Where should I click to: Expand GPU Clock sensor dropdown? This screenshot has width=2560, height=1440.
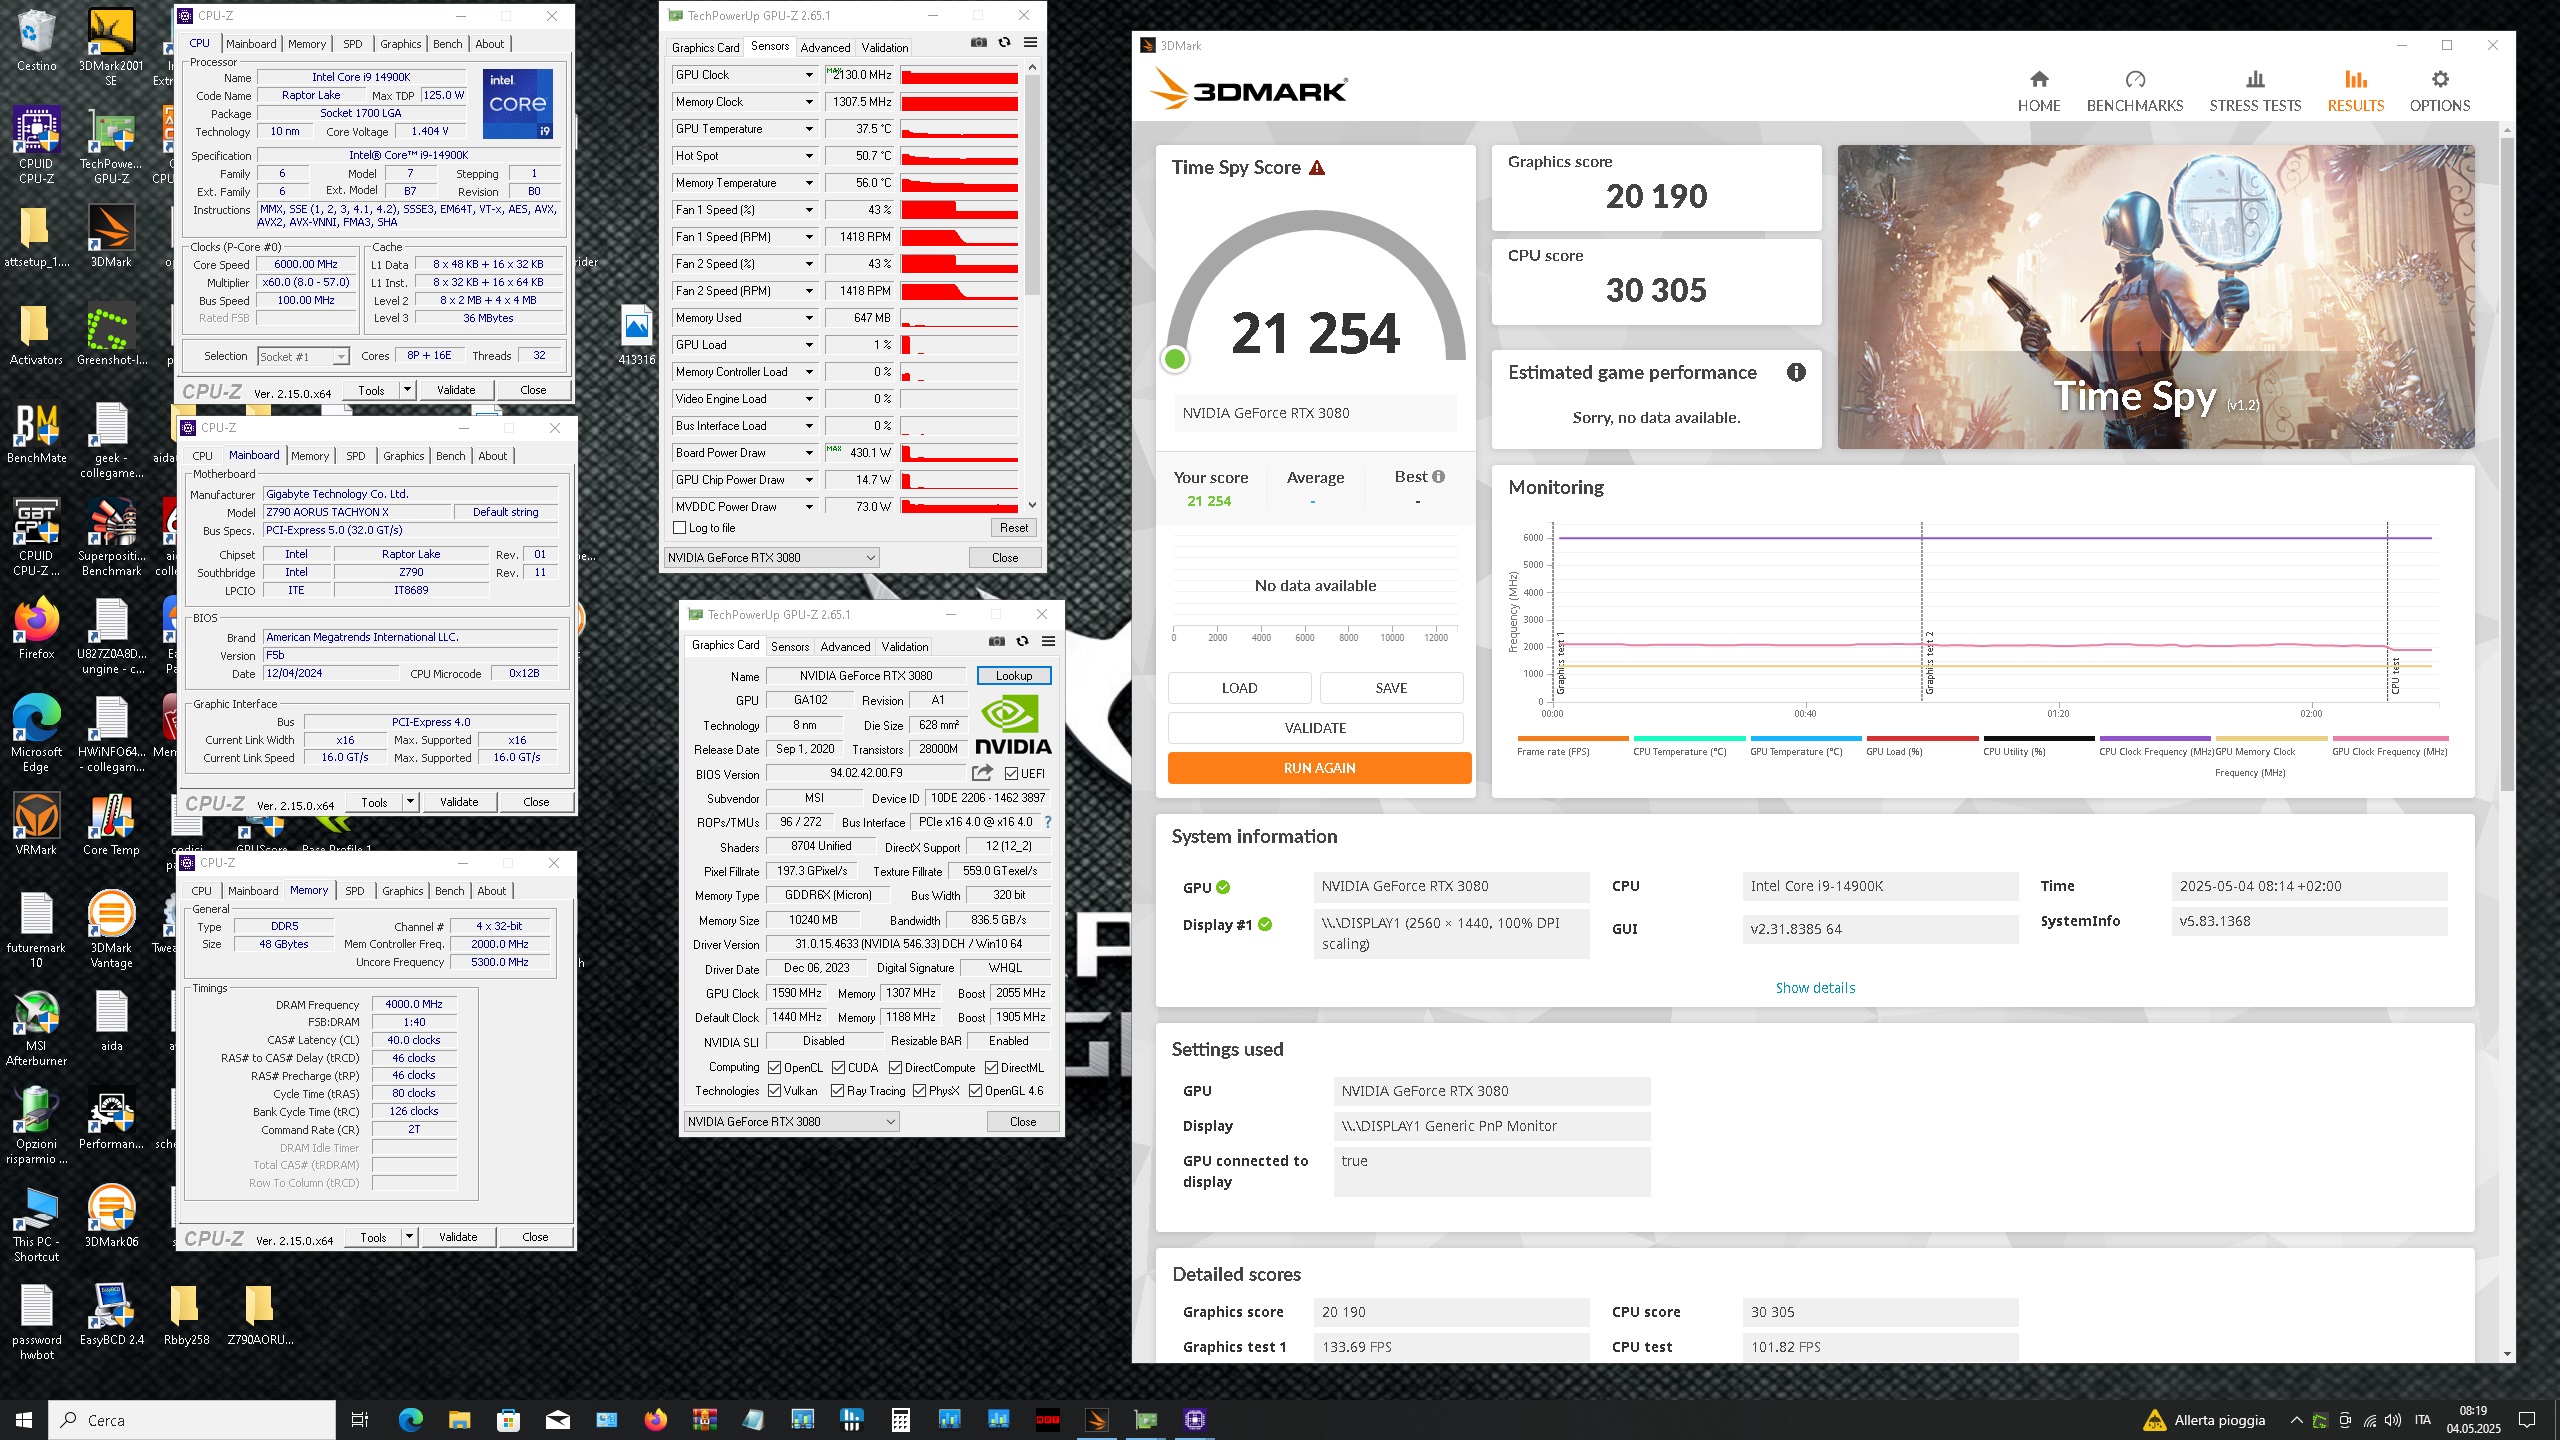coord(809,75)
